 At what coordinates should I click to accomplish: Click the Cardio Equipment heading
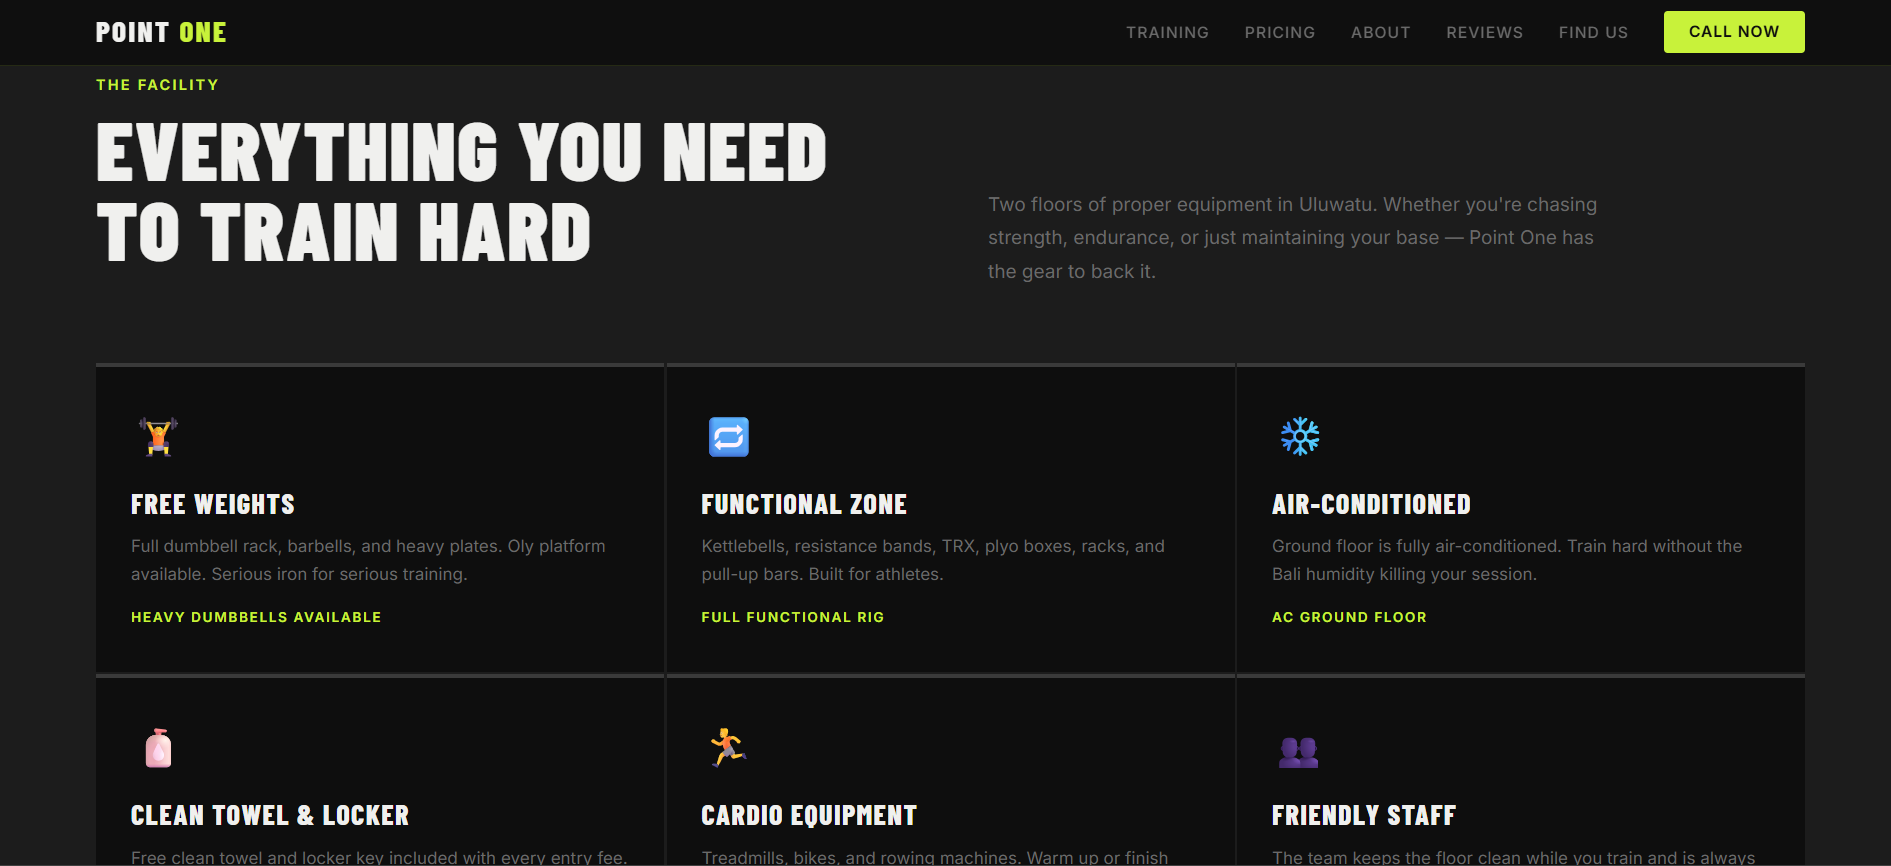click(809, 815)
